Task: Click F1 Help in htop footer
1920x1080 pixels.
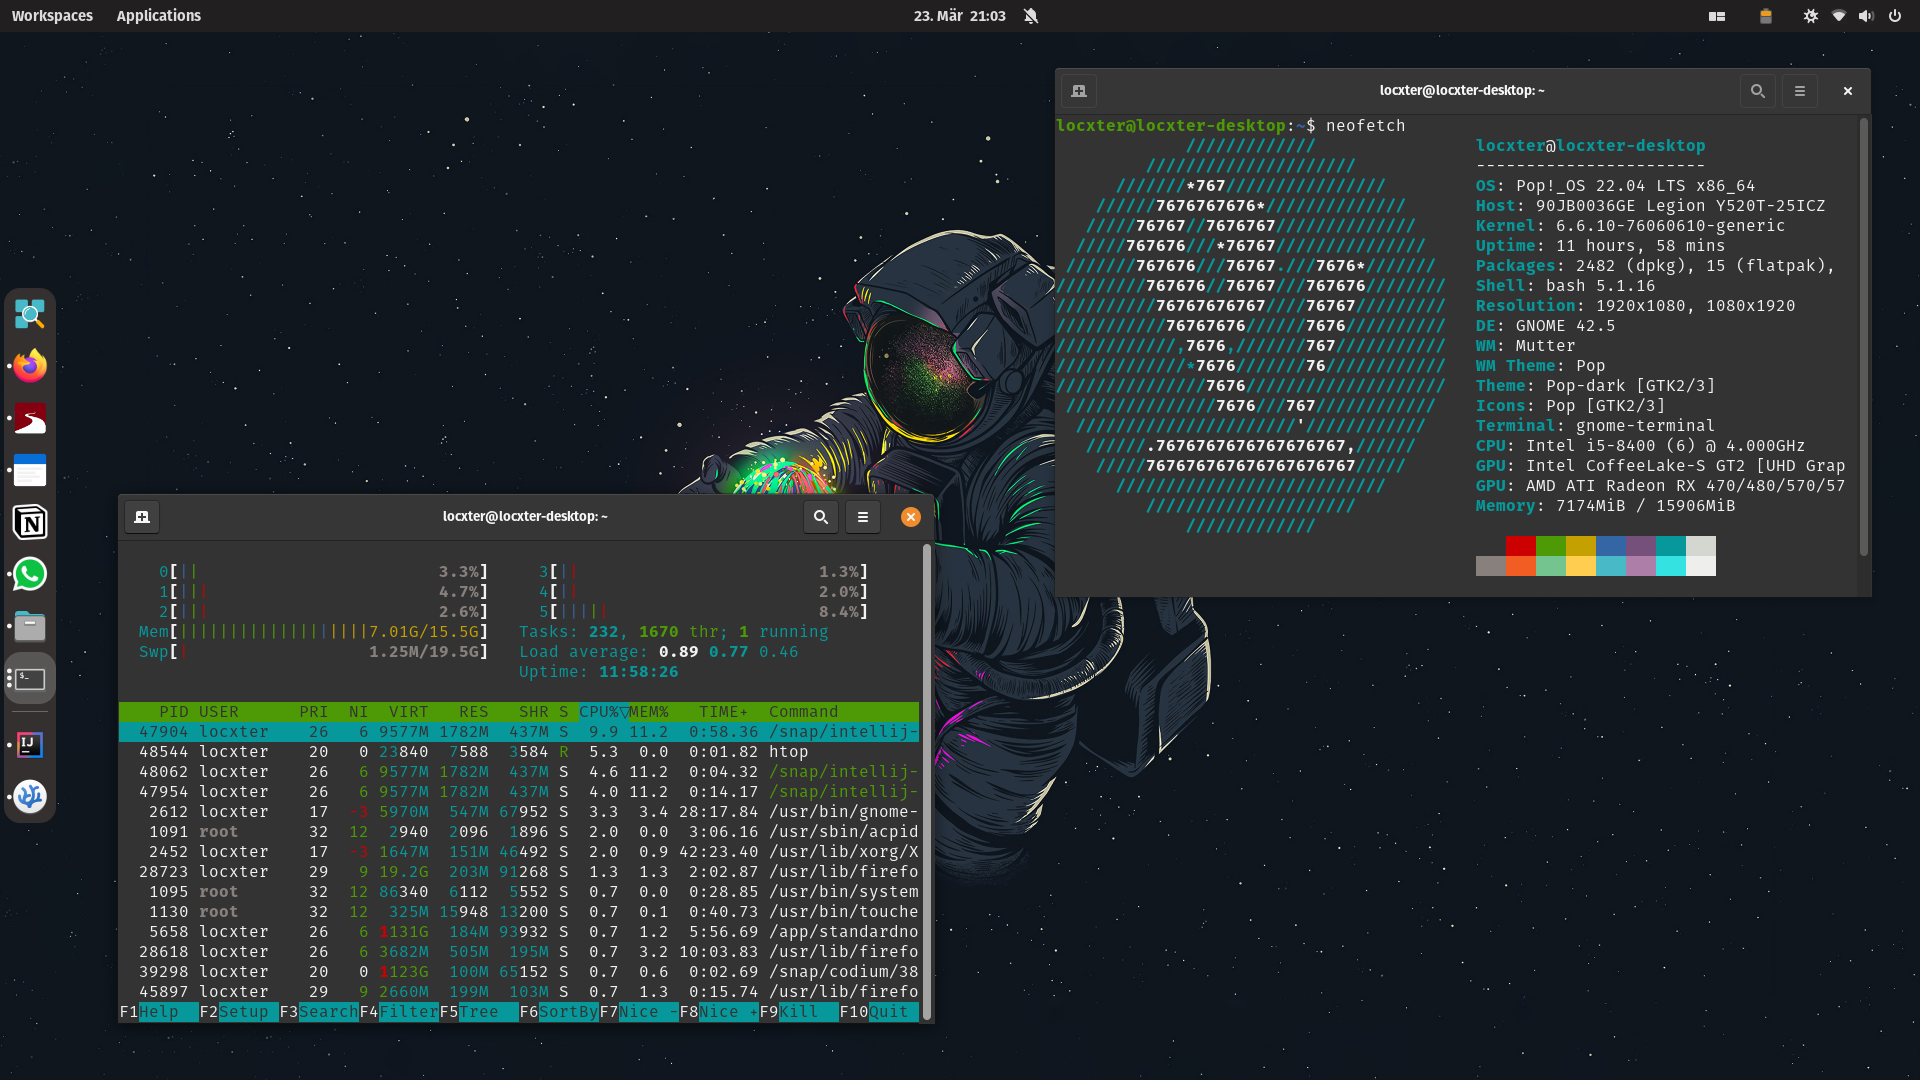Action: pos(159,1012)
